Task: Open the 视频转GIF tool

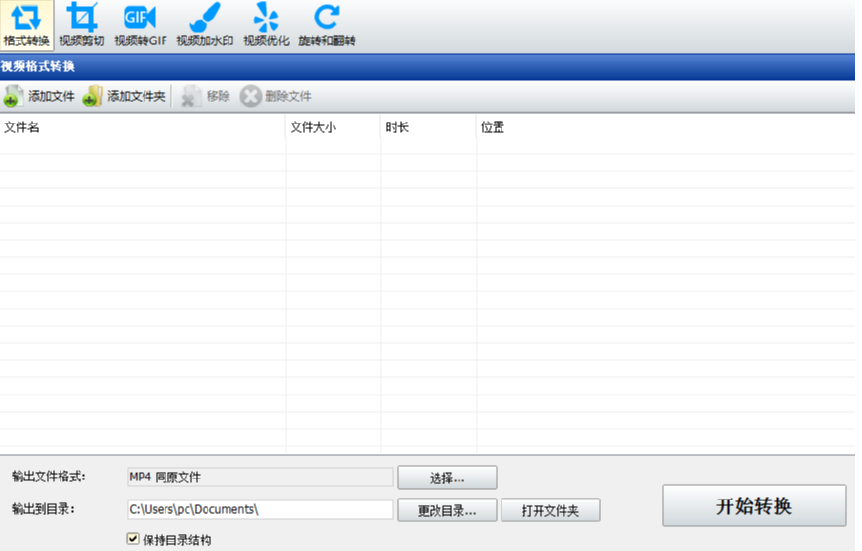Action: (x=140, y=25)
